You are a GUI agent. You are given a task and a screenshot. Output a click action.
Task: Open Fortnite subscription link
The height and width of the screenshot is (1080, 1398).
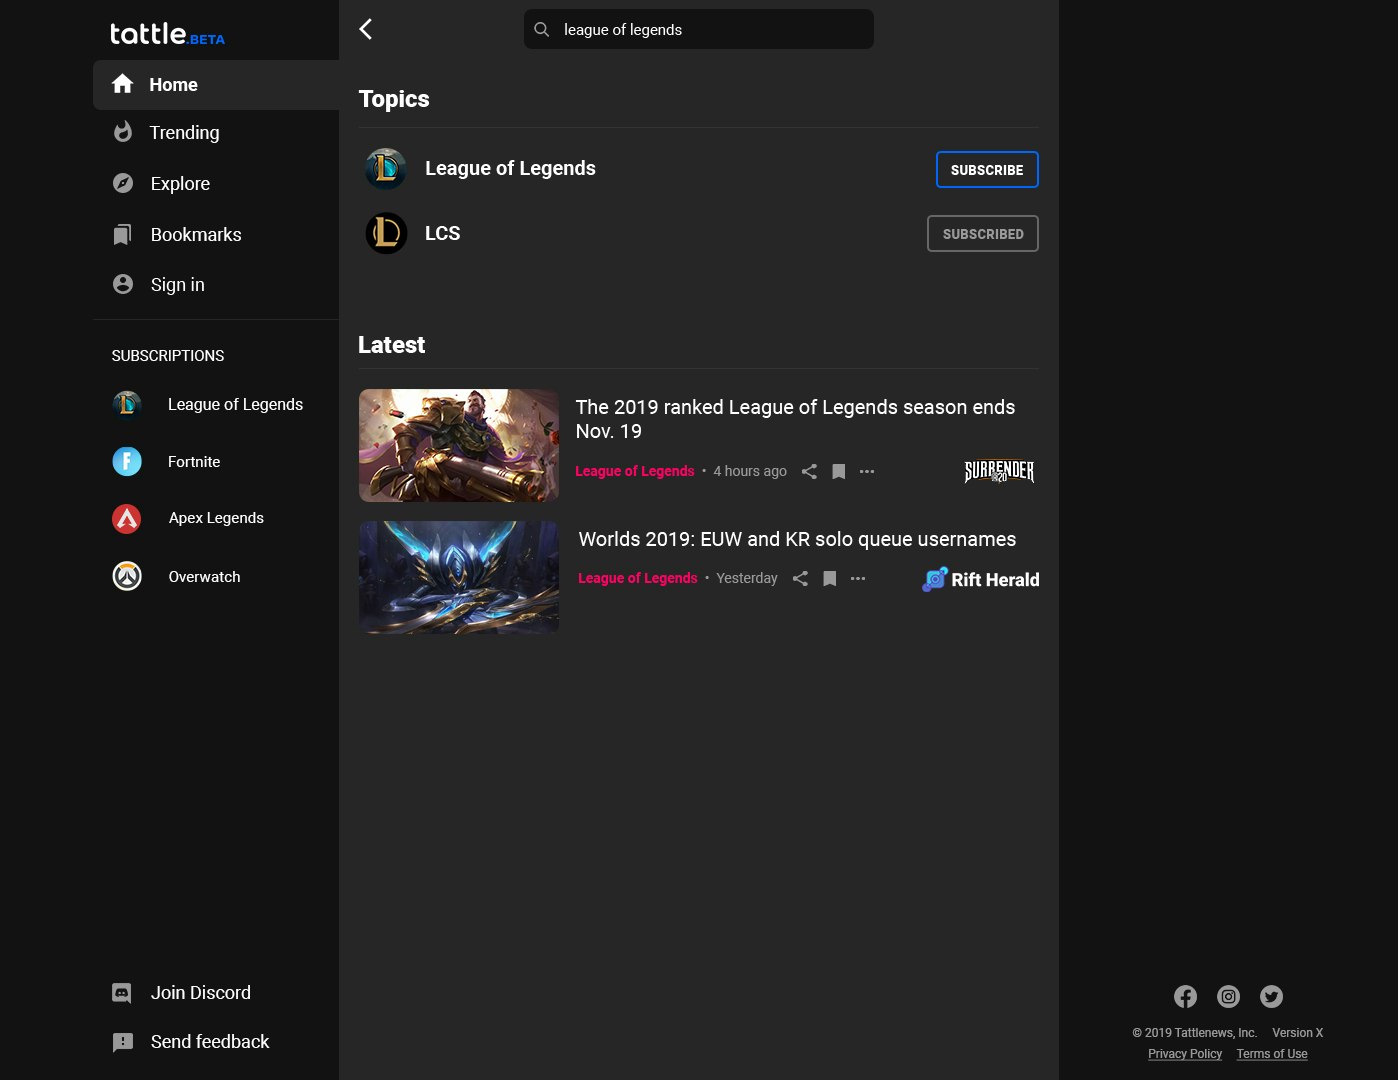pyautogui.click(x=194, y=462)
